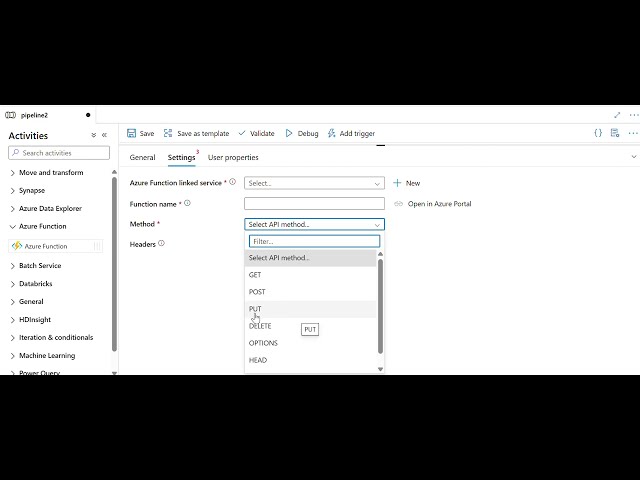Click into the Search activities field
Image resolution: width=640 pixels, height=480 pixels.
(x=59, y=153)
